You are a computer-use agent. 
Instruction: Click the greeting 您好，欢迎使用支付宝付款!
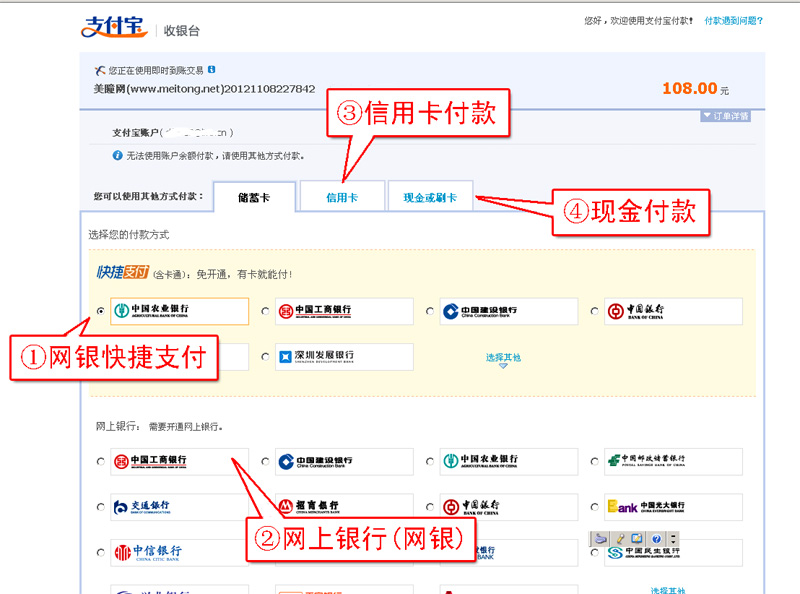tap(639, 21)
